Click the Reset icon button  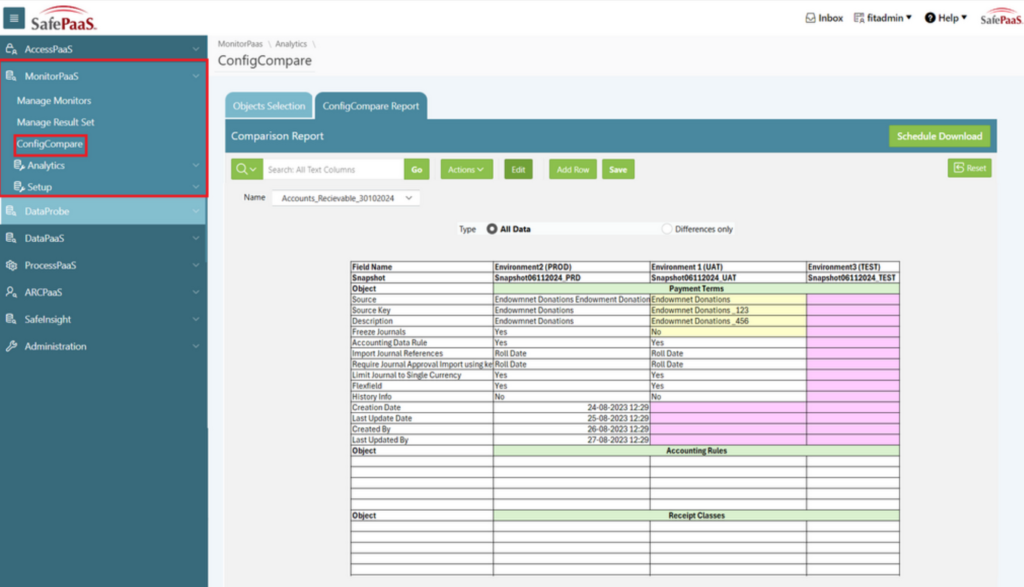click(x=970, y=168)
